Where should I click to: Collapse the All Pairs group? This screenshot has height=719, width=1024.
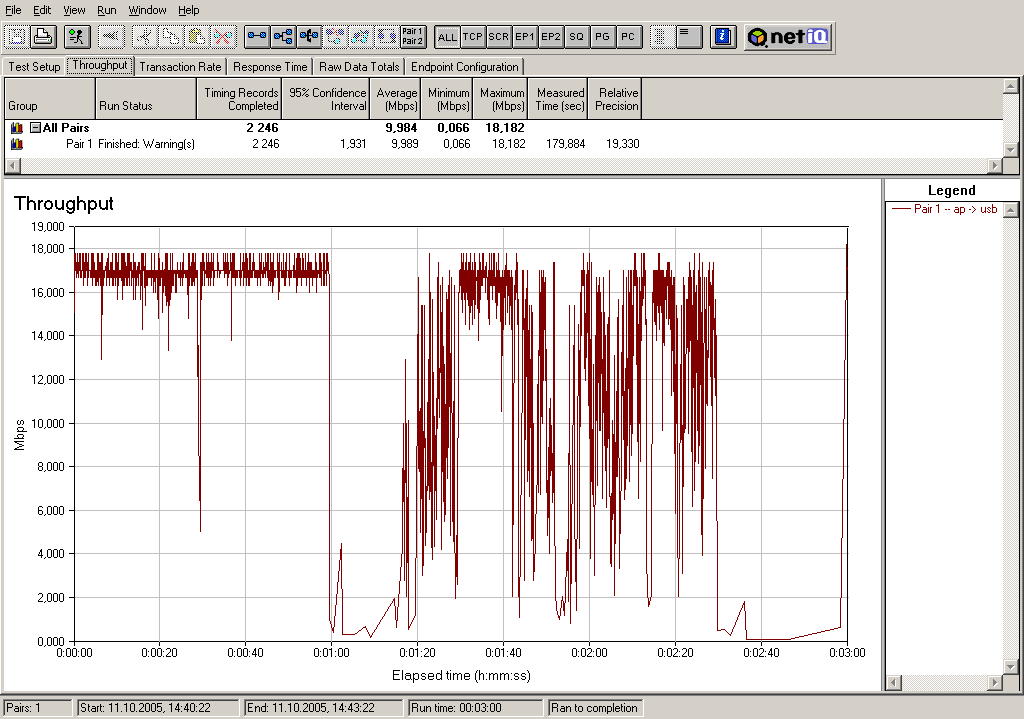point(35,128)
